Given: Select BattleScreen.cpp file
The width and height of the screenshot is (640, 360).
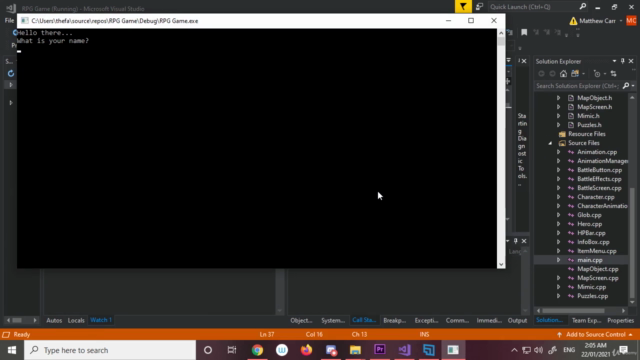Looking at the screenshot, I should (x=599, y=188).
